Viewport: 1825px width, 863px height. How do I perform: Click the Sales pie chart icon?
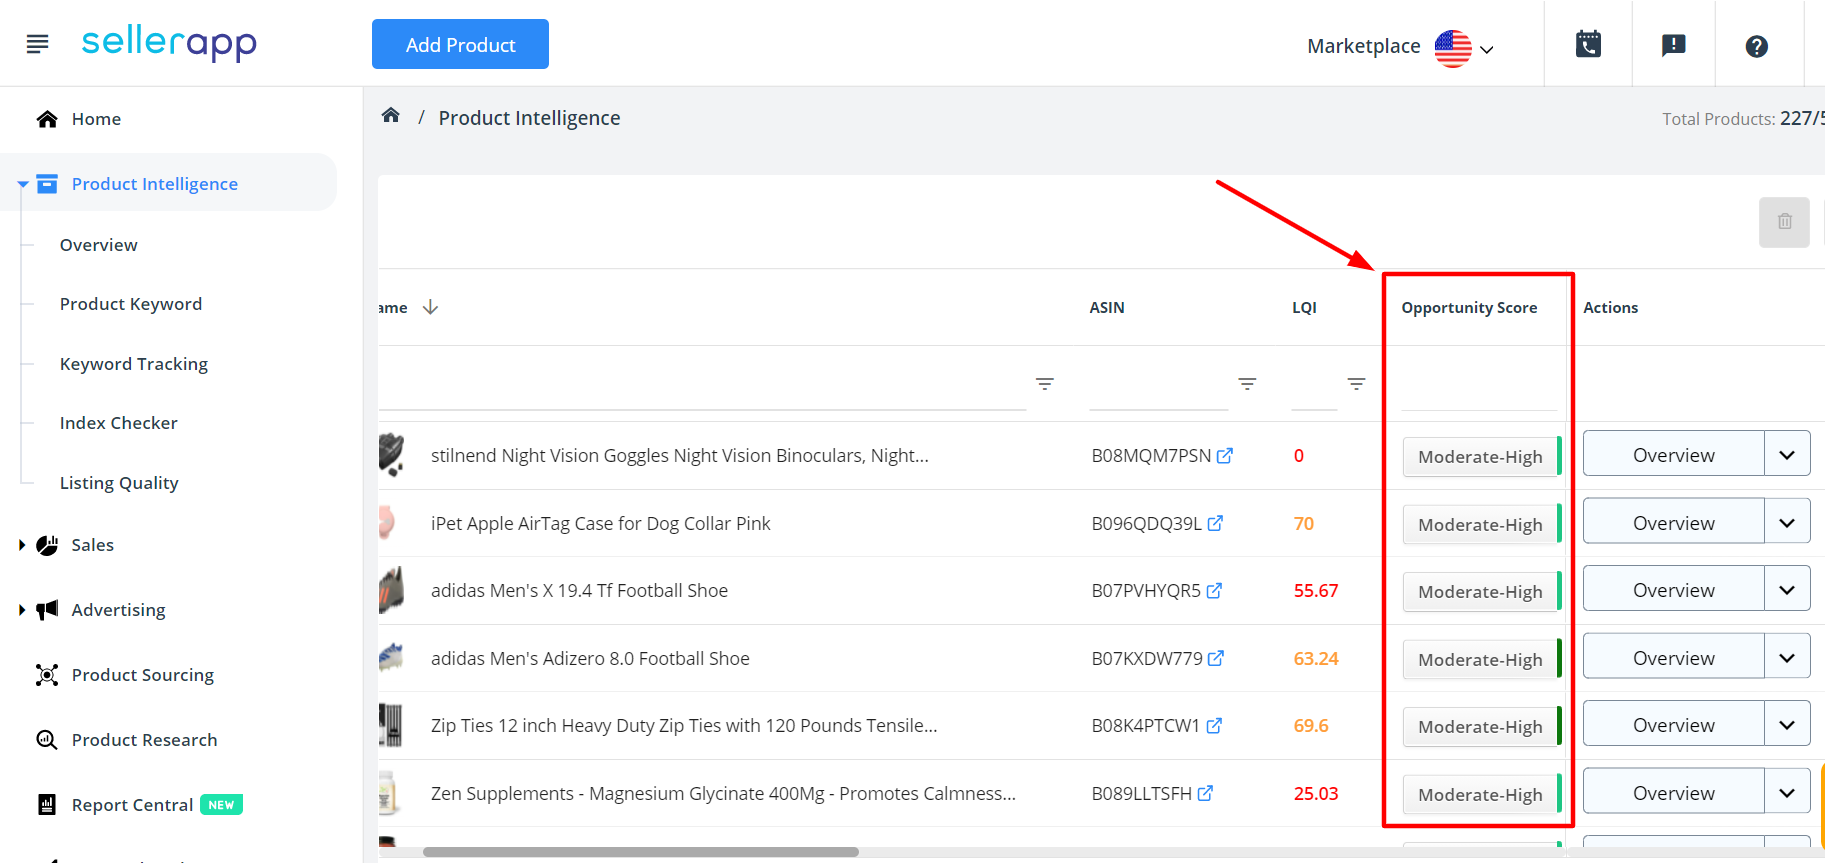coord(47,545)
